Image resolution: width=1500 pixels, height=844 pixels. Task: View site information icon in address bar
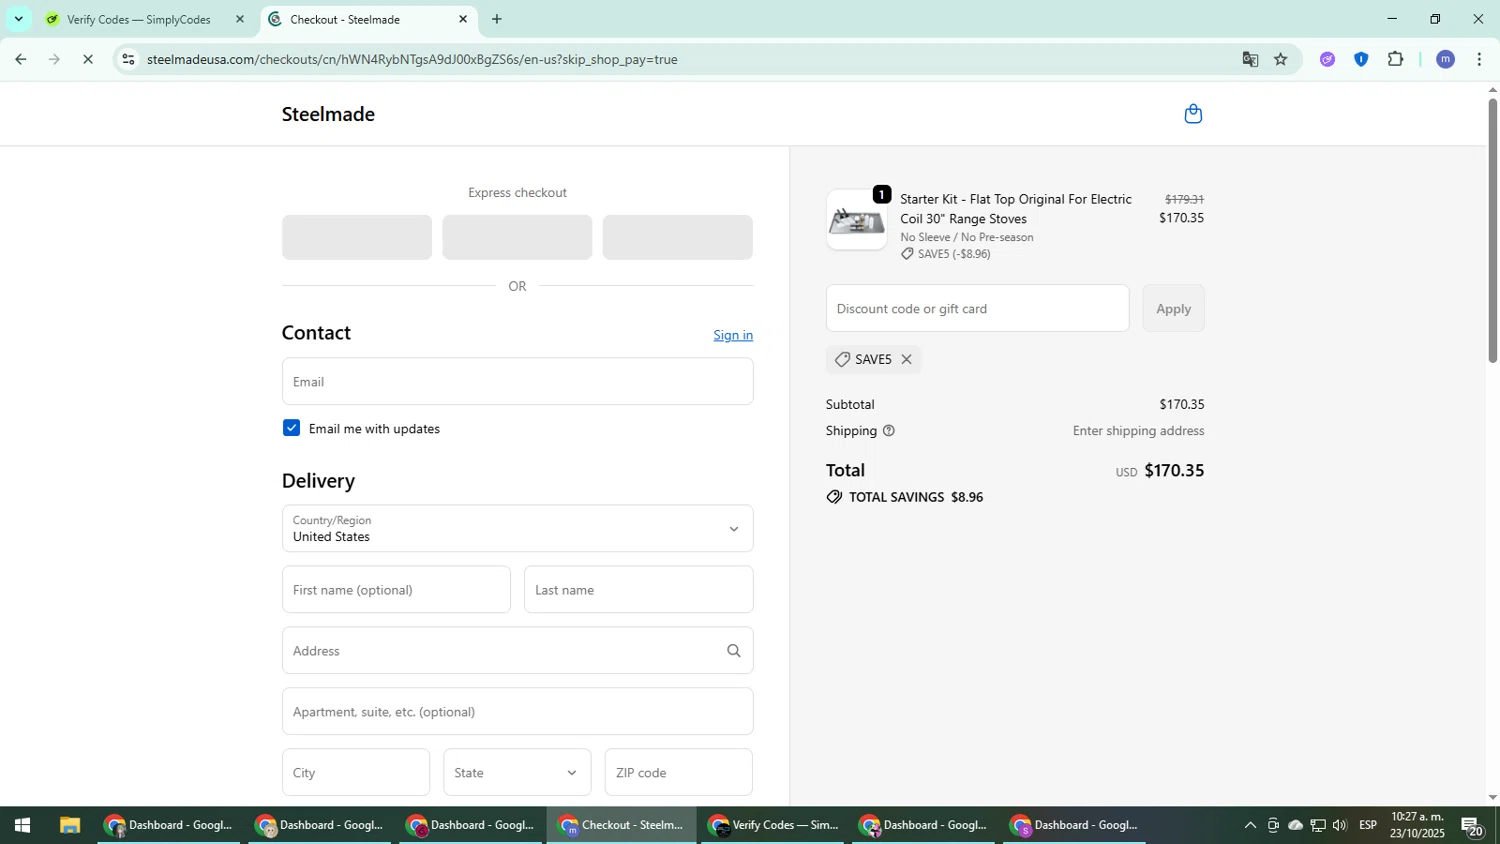[127, 60]
